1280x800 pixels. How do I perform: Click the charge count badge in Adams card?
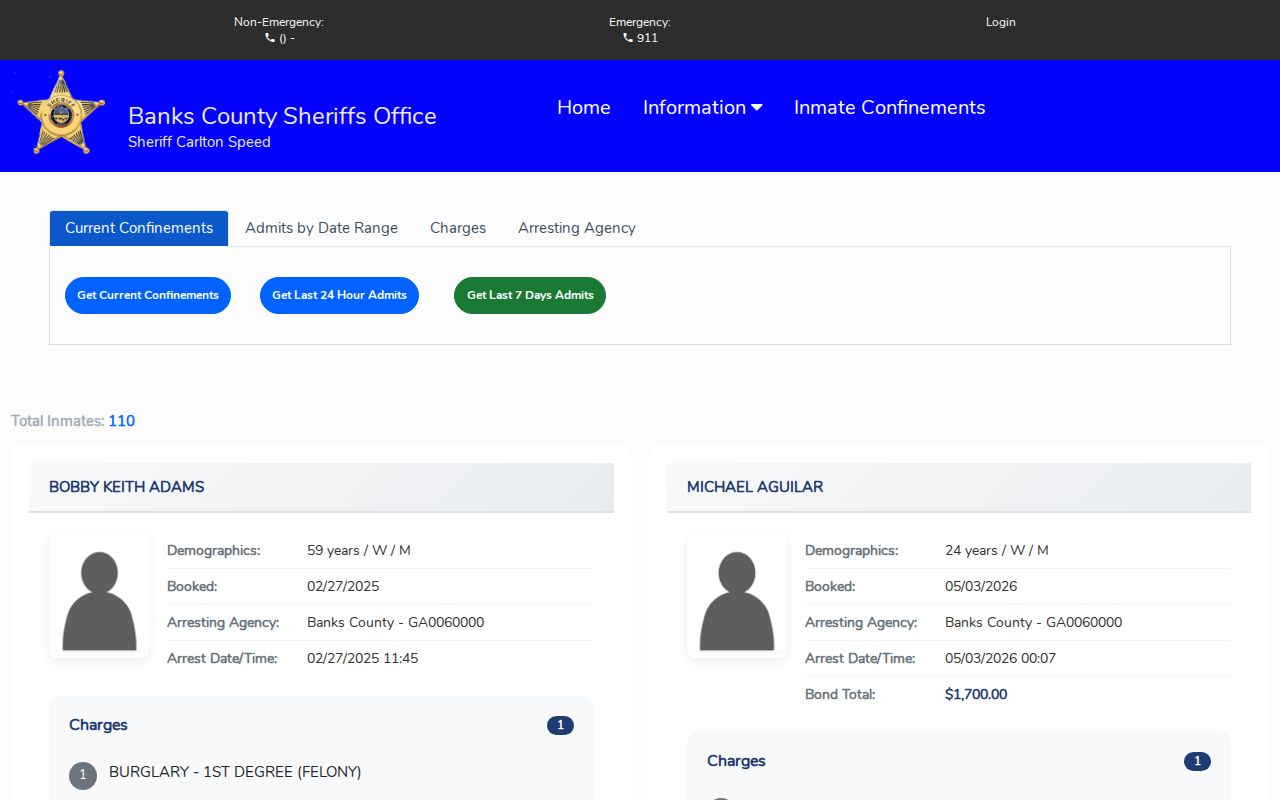(x=560, y=725)
